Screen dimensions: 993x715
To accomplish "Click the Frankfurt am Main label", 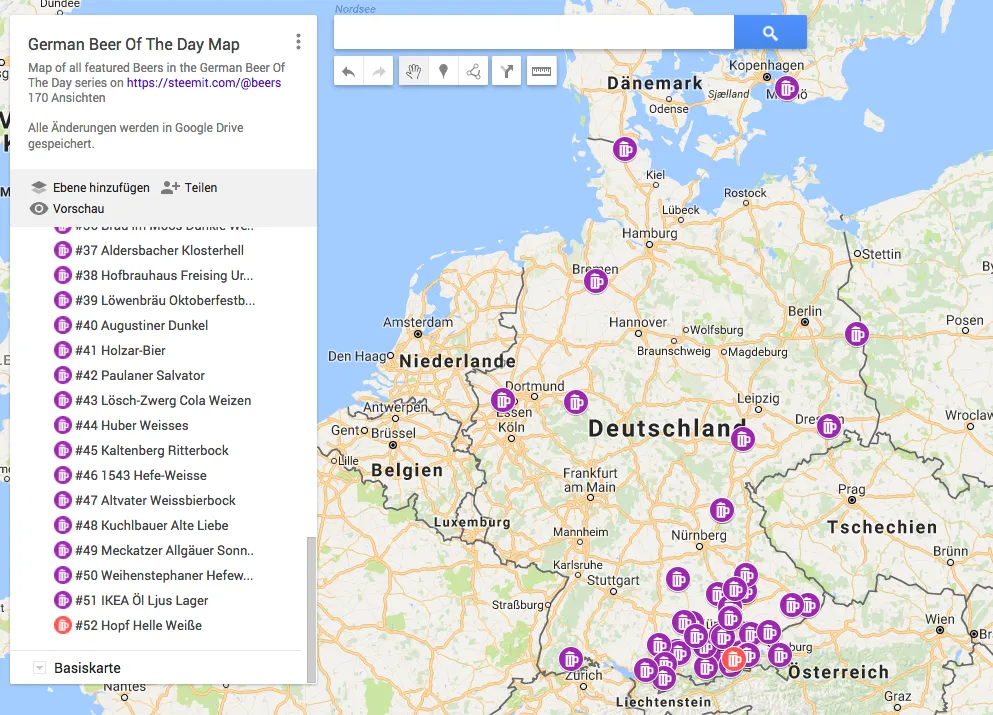I will 590,480.
